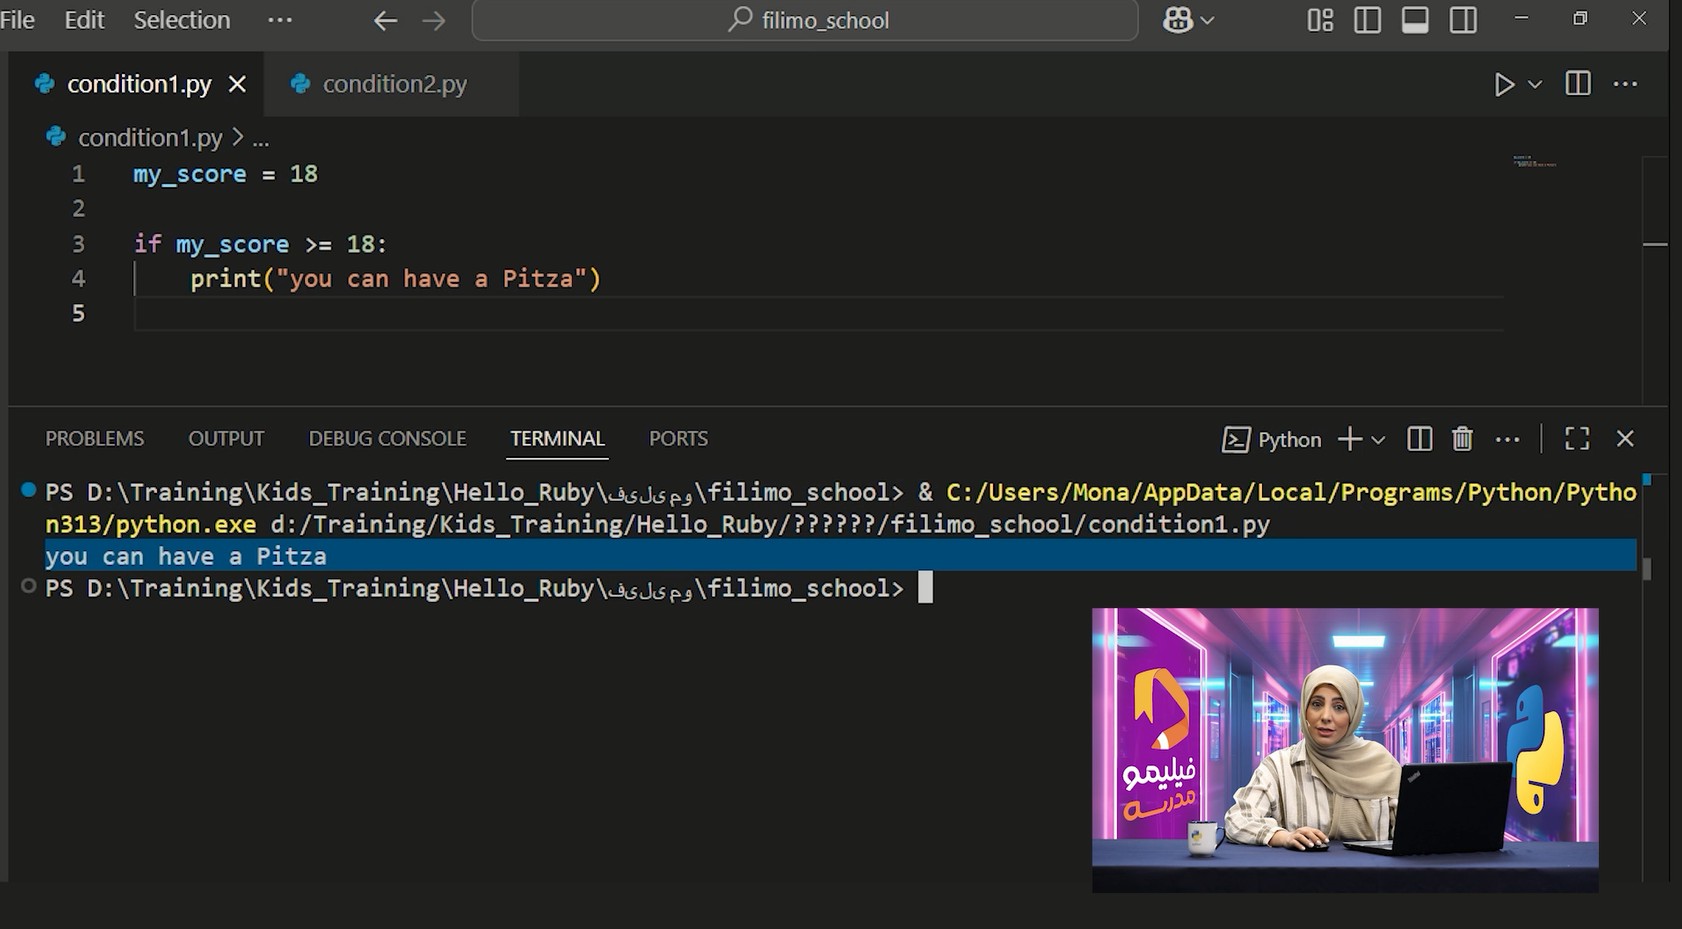Image resolution: width=1682 pixels, height=929 pixels.
Task: Expand the run button dropdown arrow
Action: click(x=1535, y=85)
